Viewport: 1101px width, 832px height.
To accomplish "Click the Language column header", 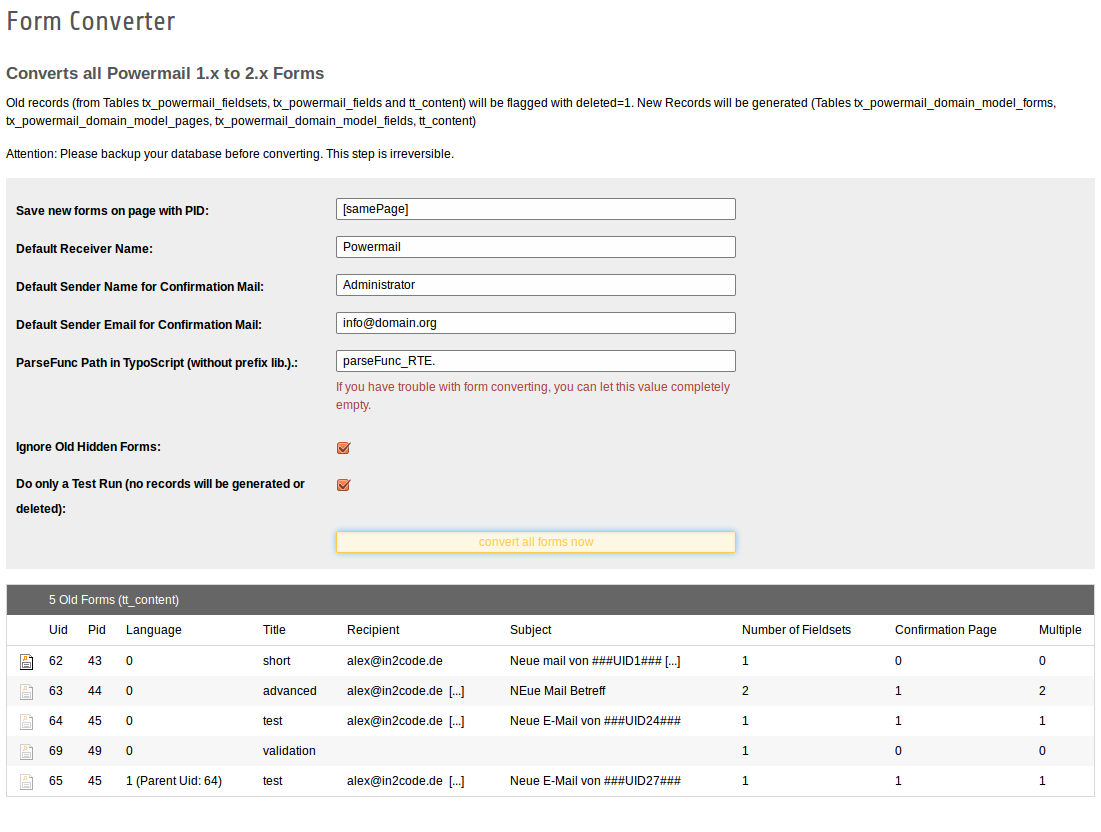I will [154, 630].
